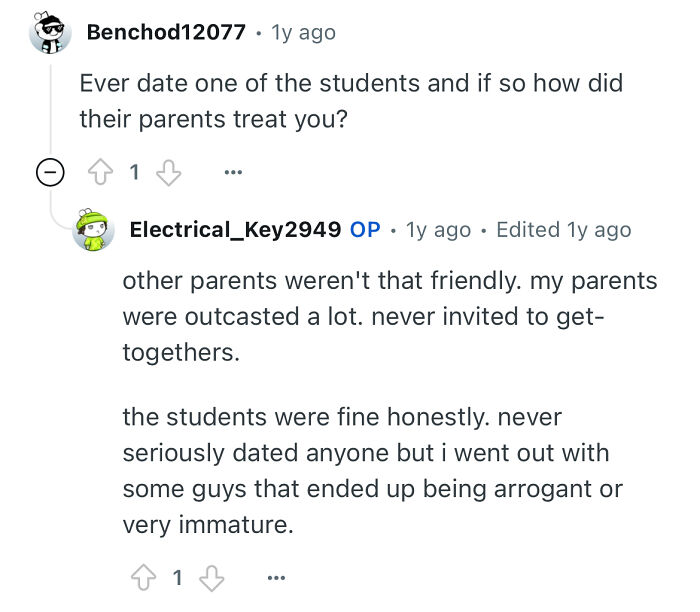Open Electrical_Key2949's user profile link
Image resolution: width=700 pixels, height=612 pixels.
click(235, 230)
